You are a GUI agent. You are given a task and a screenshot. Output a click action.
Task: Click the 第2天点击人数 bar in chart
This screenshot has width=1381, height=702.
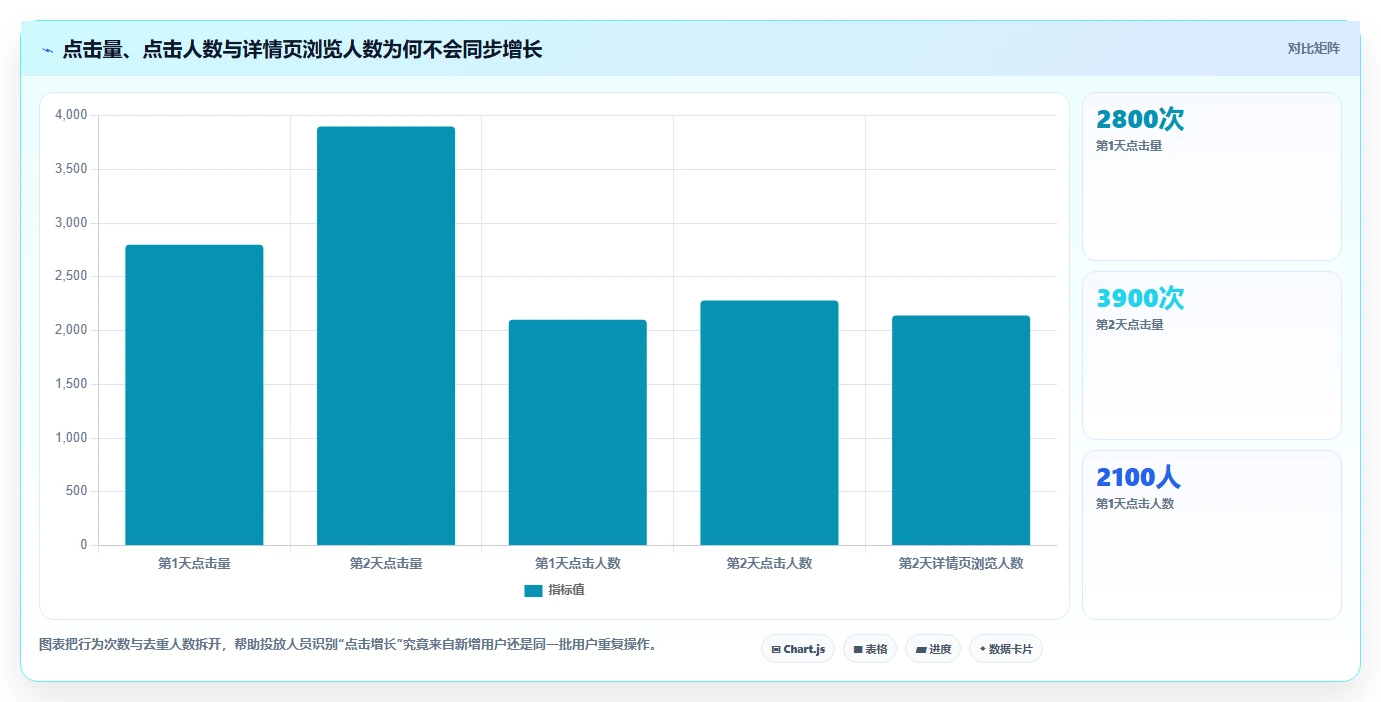pyautogui.click(x=769, y=423)
